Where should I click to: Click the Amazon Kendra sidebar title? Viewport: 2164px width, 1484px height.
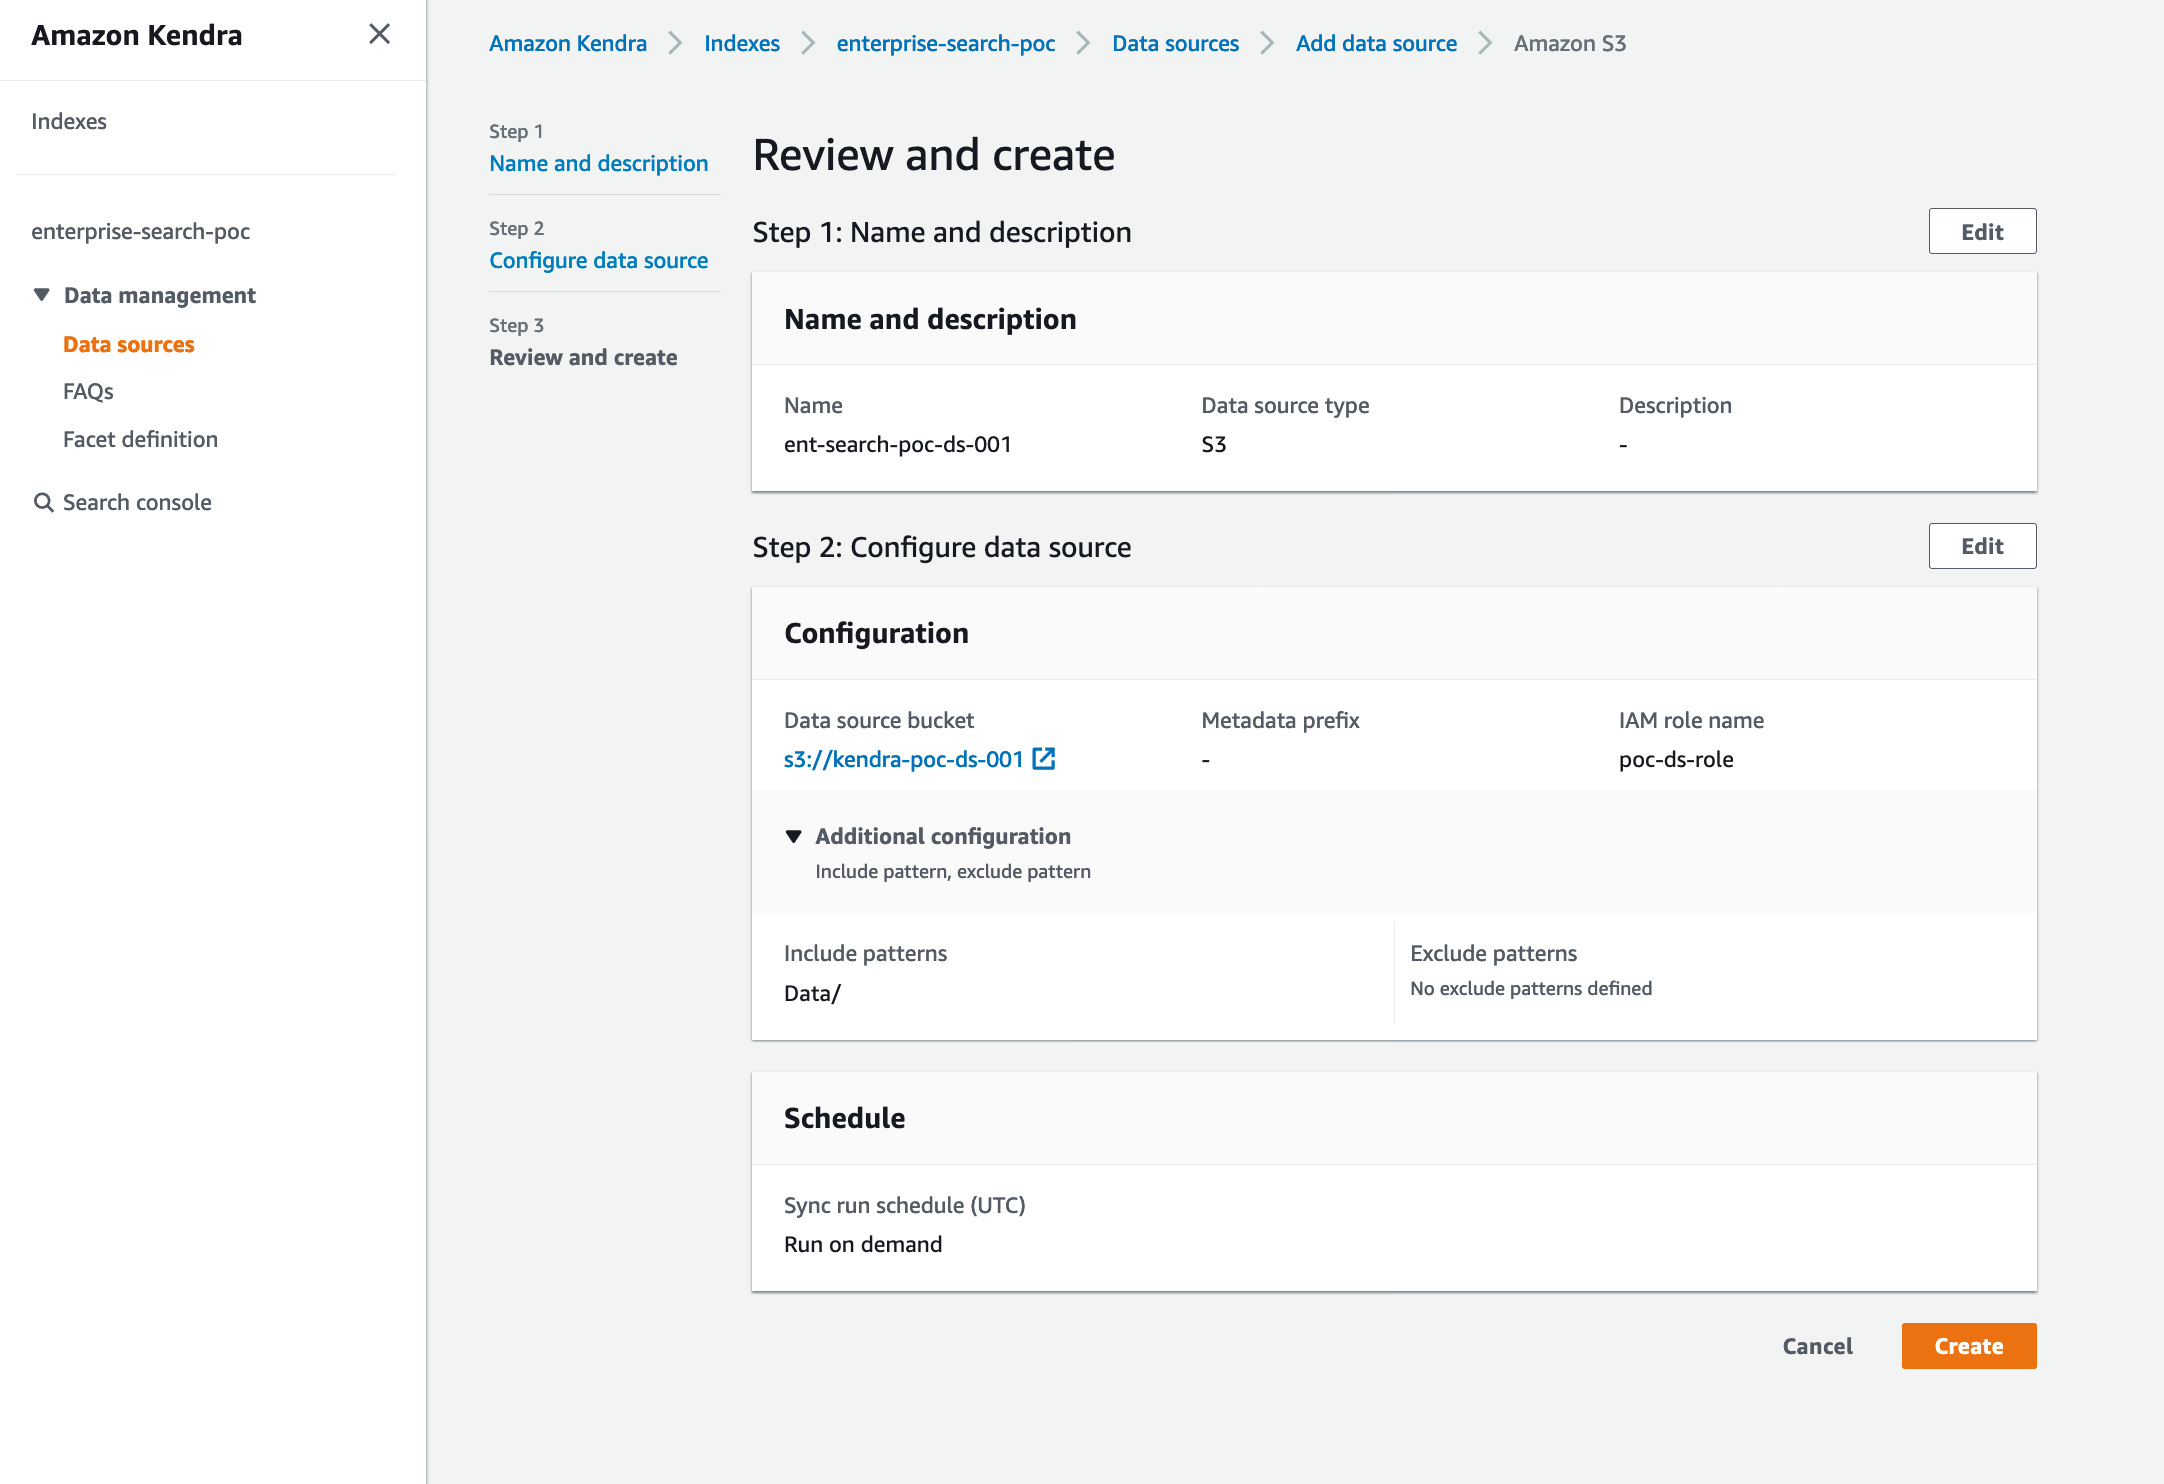[x=137, y=35]
